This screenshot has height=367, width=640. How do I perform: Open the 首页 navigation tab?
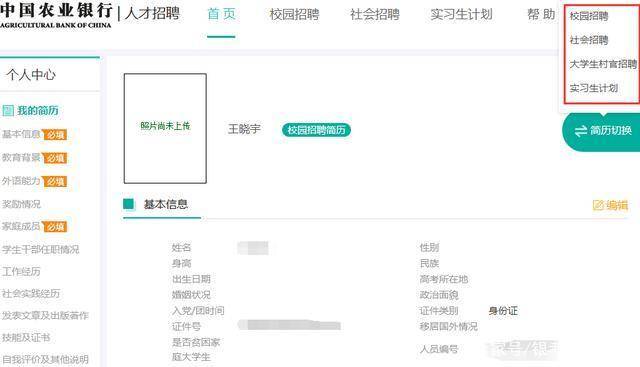(x=221, y=14)
